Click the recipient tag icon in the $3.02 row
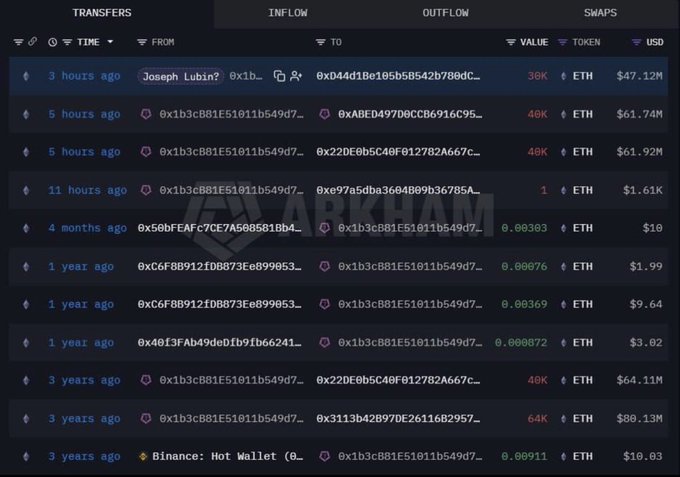 [324, 343]
